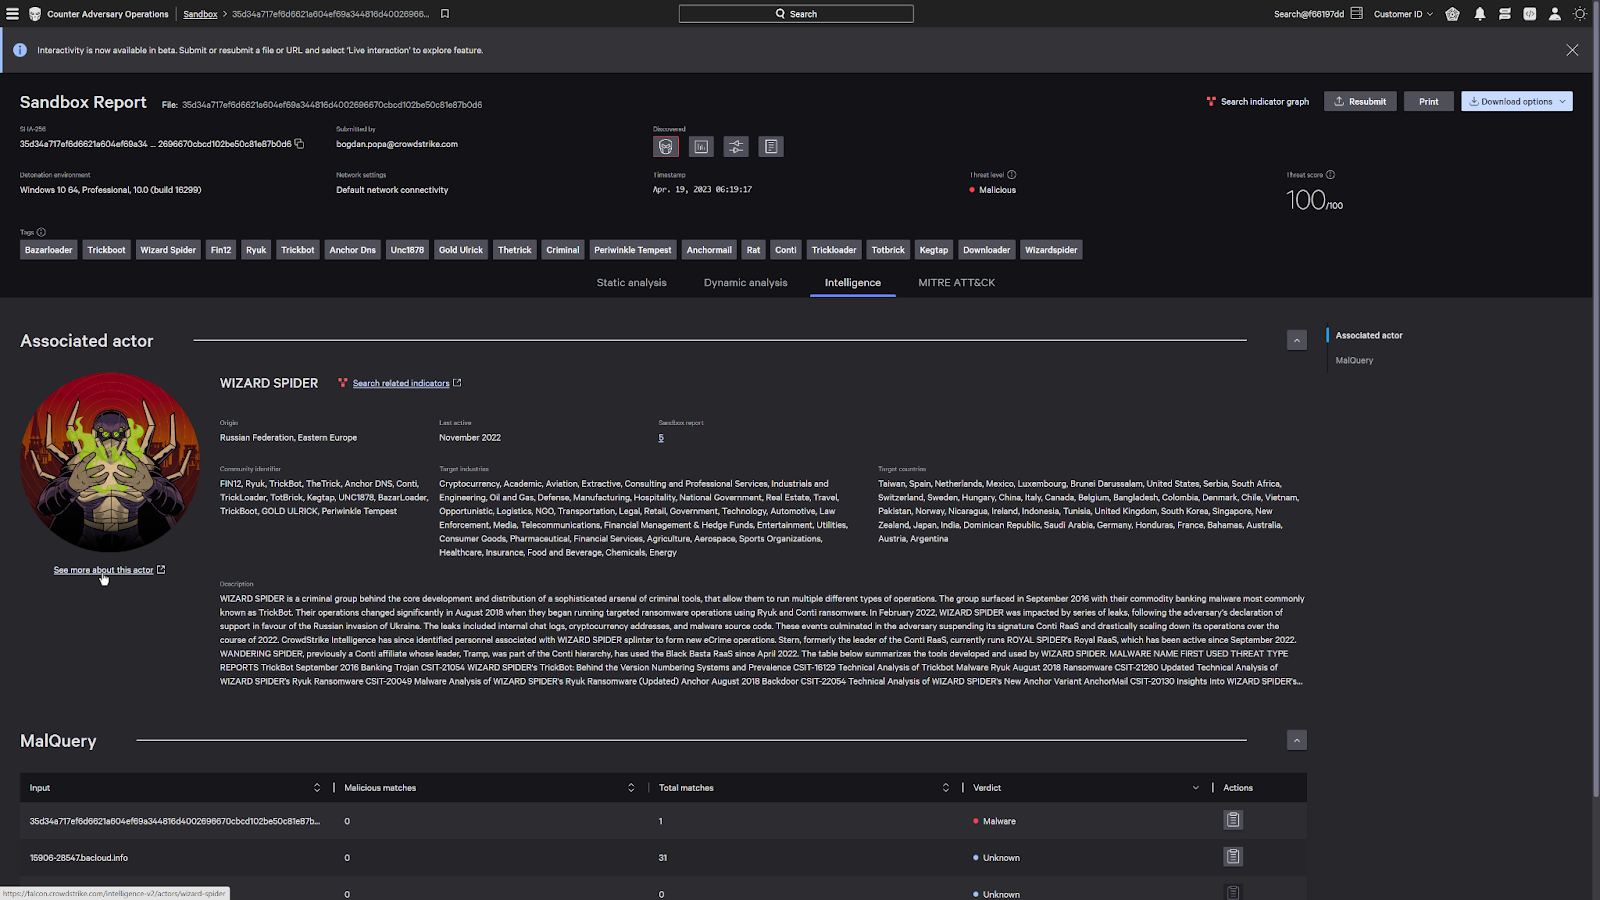Open the Sandbox report count 5 link

click(x=661, y=438)
